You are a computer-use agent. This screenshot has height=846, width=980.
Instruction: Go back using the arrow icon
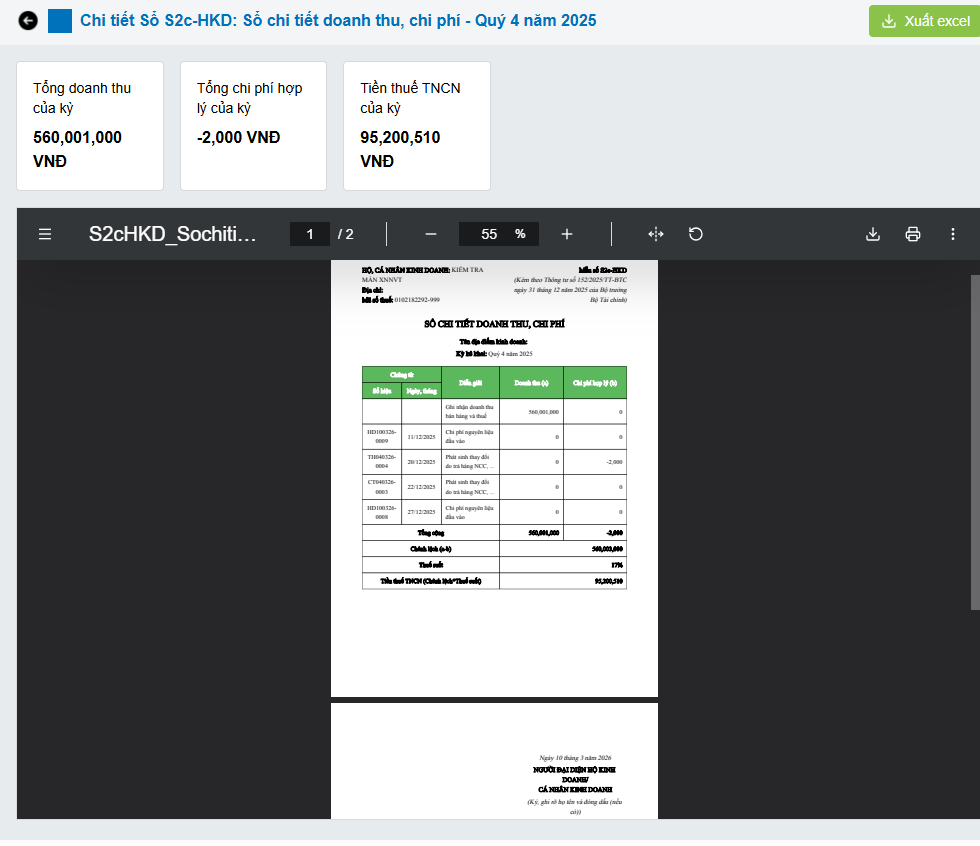coord(28,21)
